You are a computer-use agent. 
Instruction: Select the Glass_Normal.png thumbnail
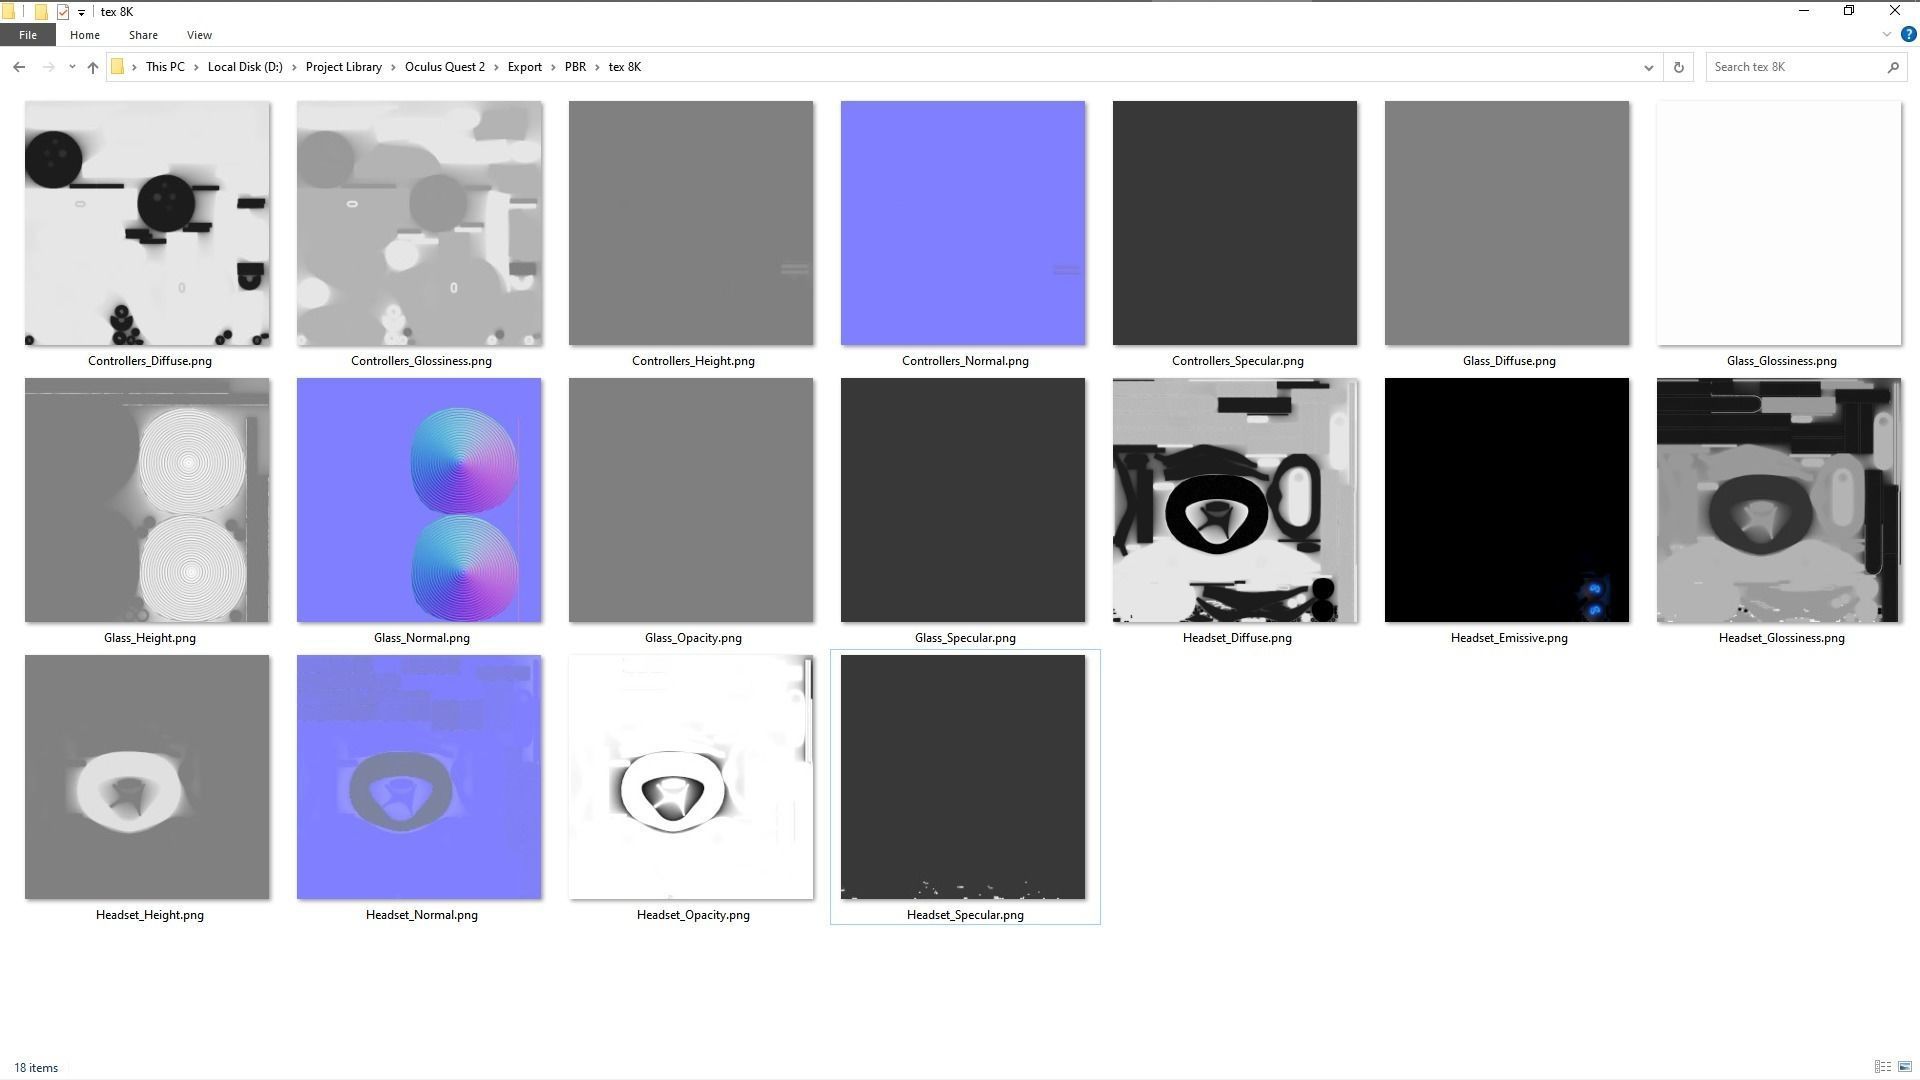pyautogui.click(x=419, y=500)
